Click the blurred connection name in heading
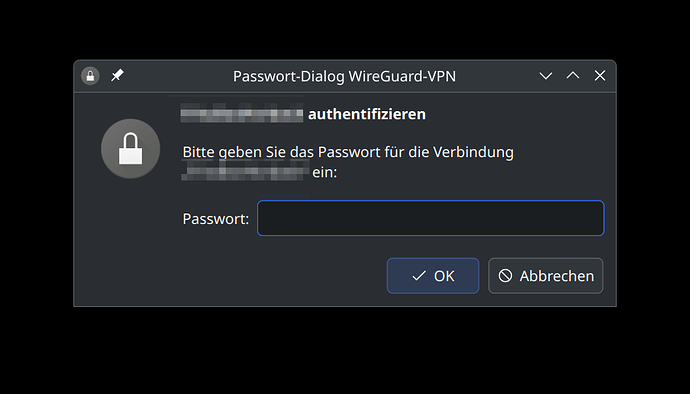The width and height of the screenshot is (690, 394). tap(242, 114)
